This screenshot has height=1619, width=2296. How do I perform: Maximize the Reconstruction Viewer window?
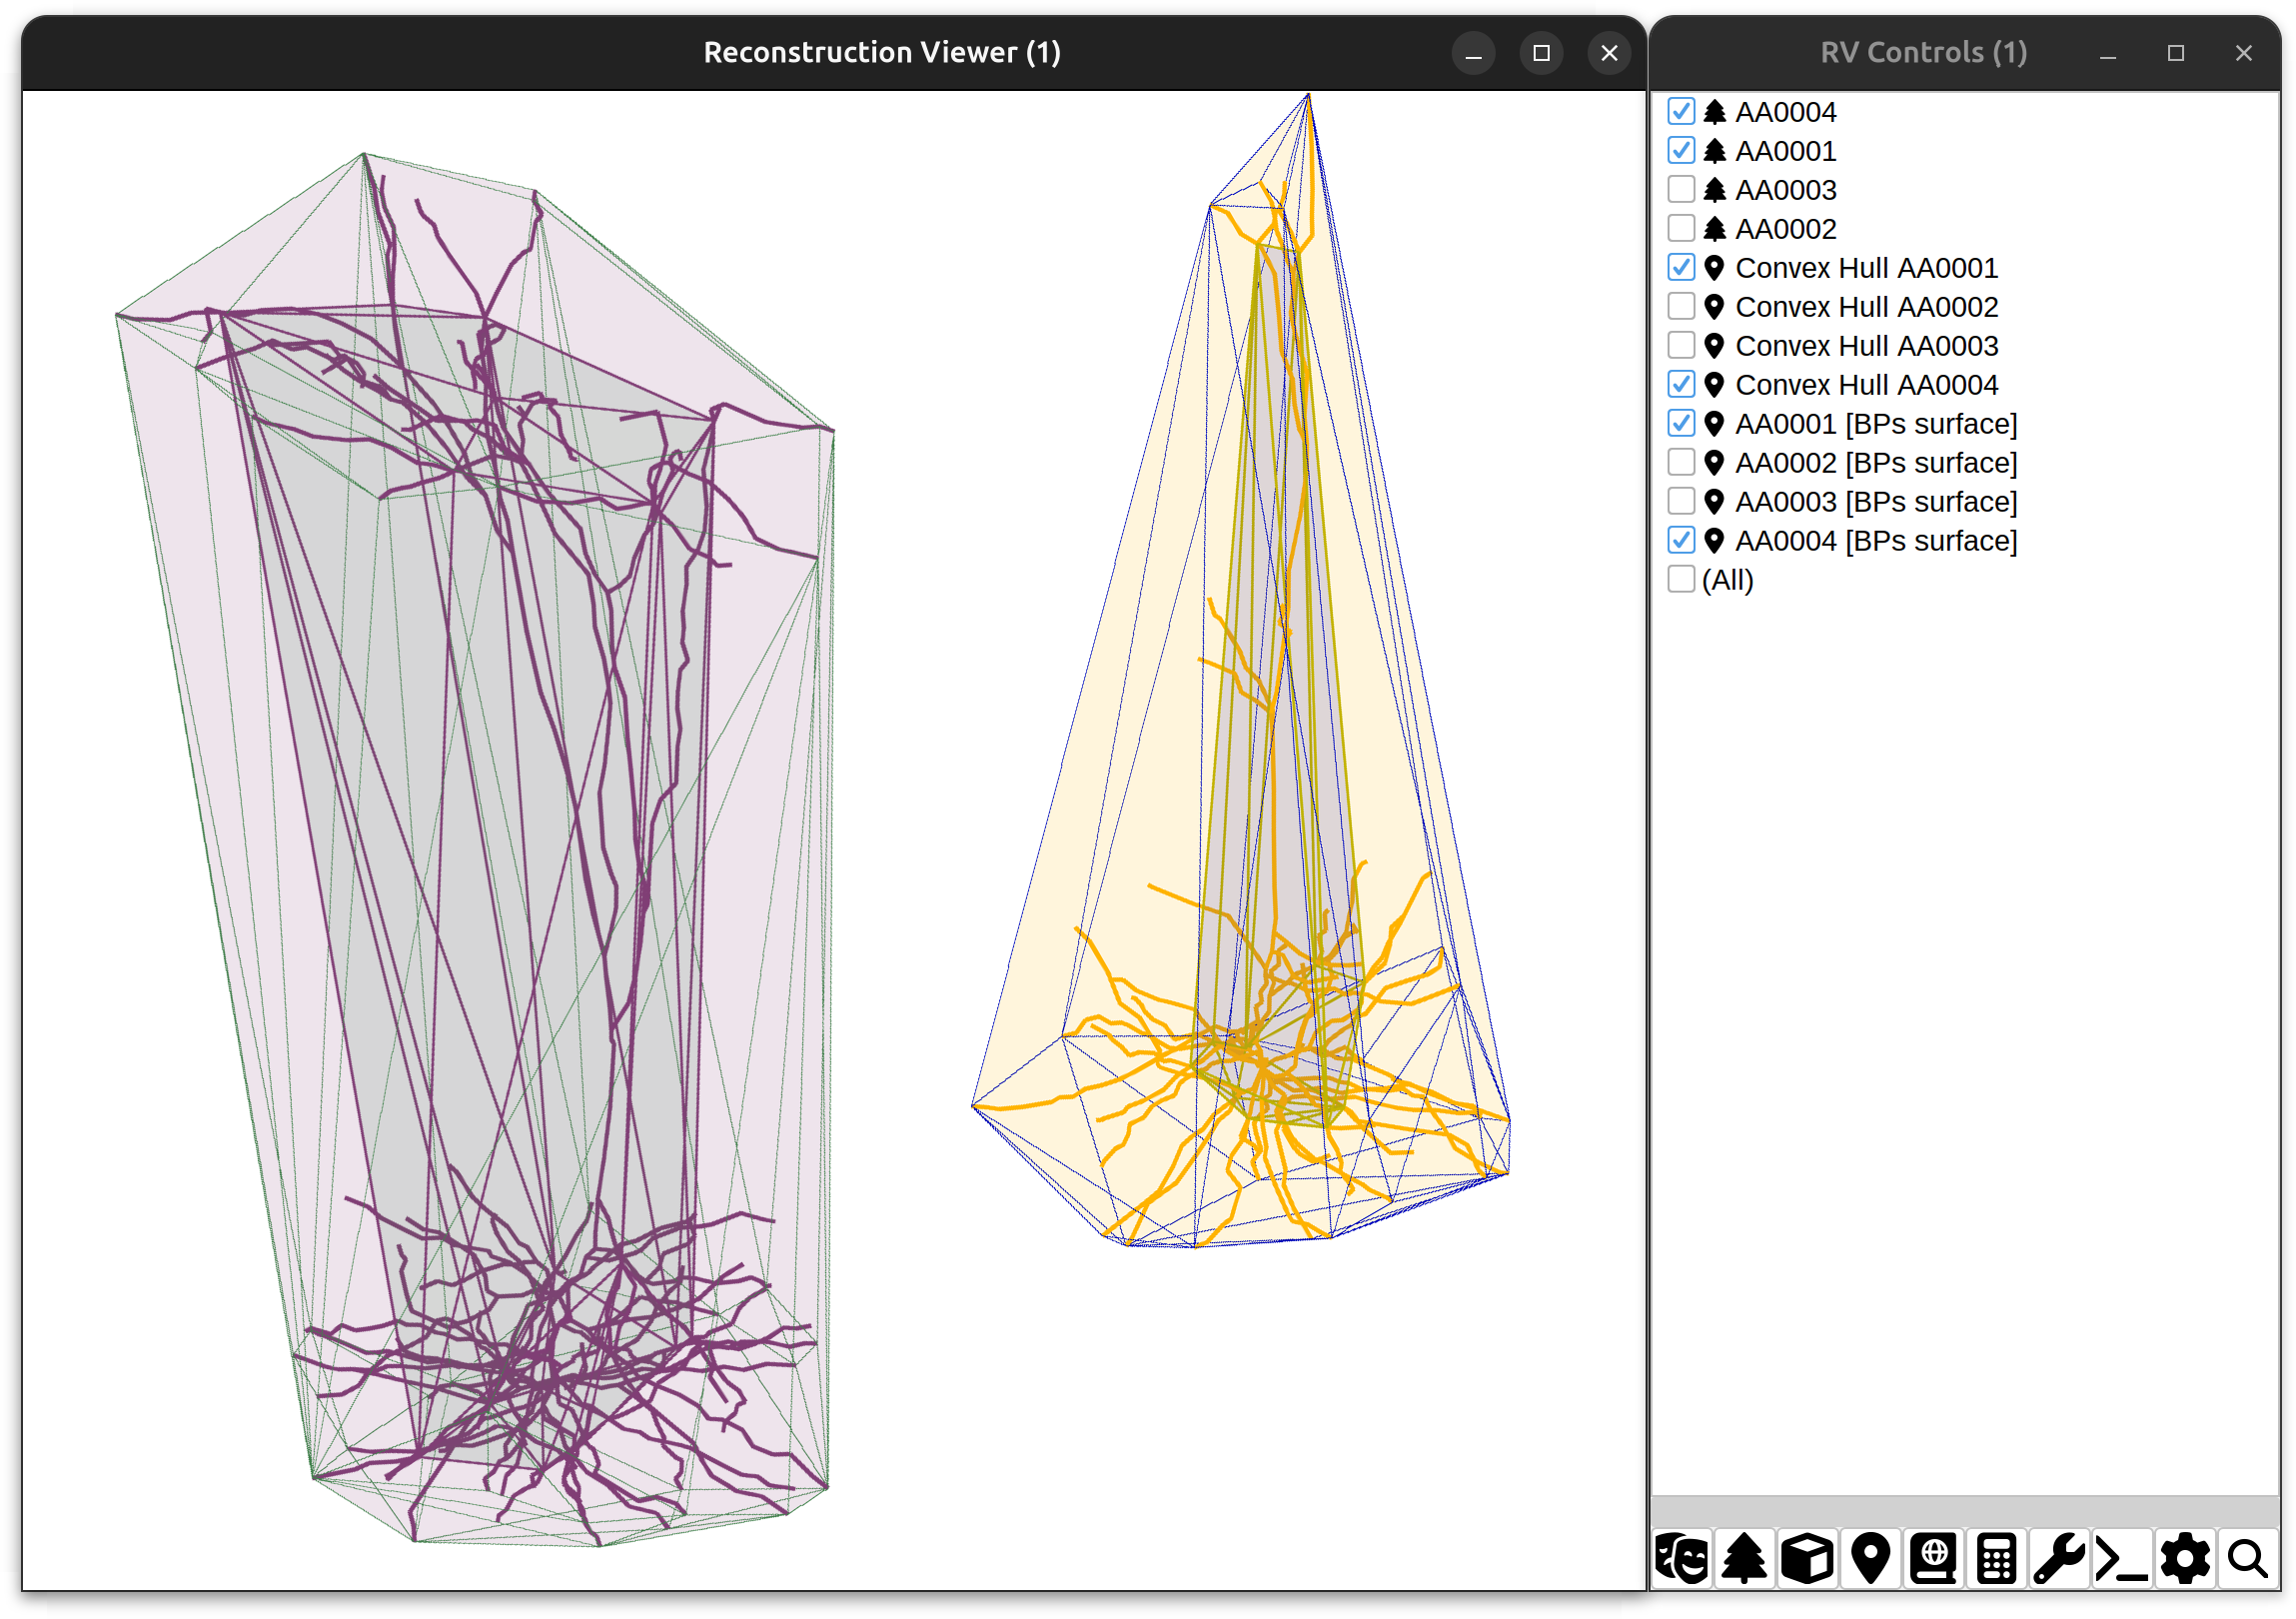click(x=1541, y=52)
